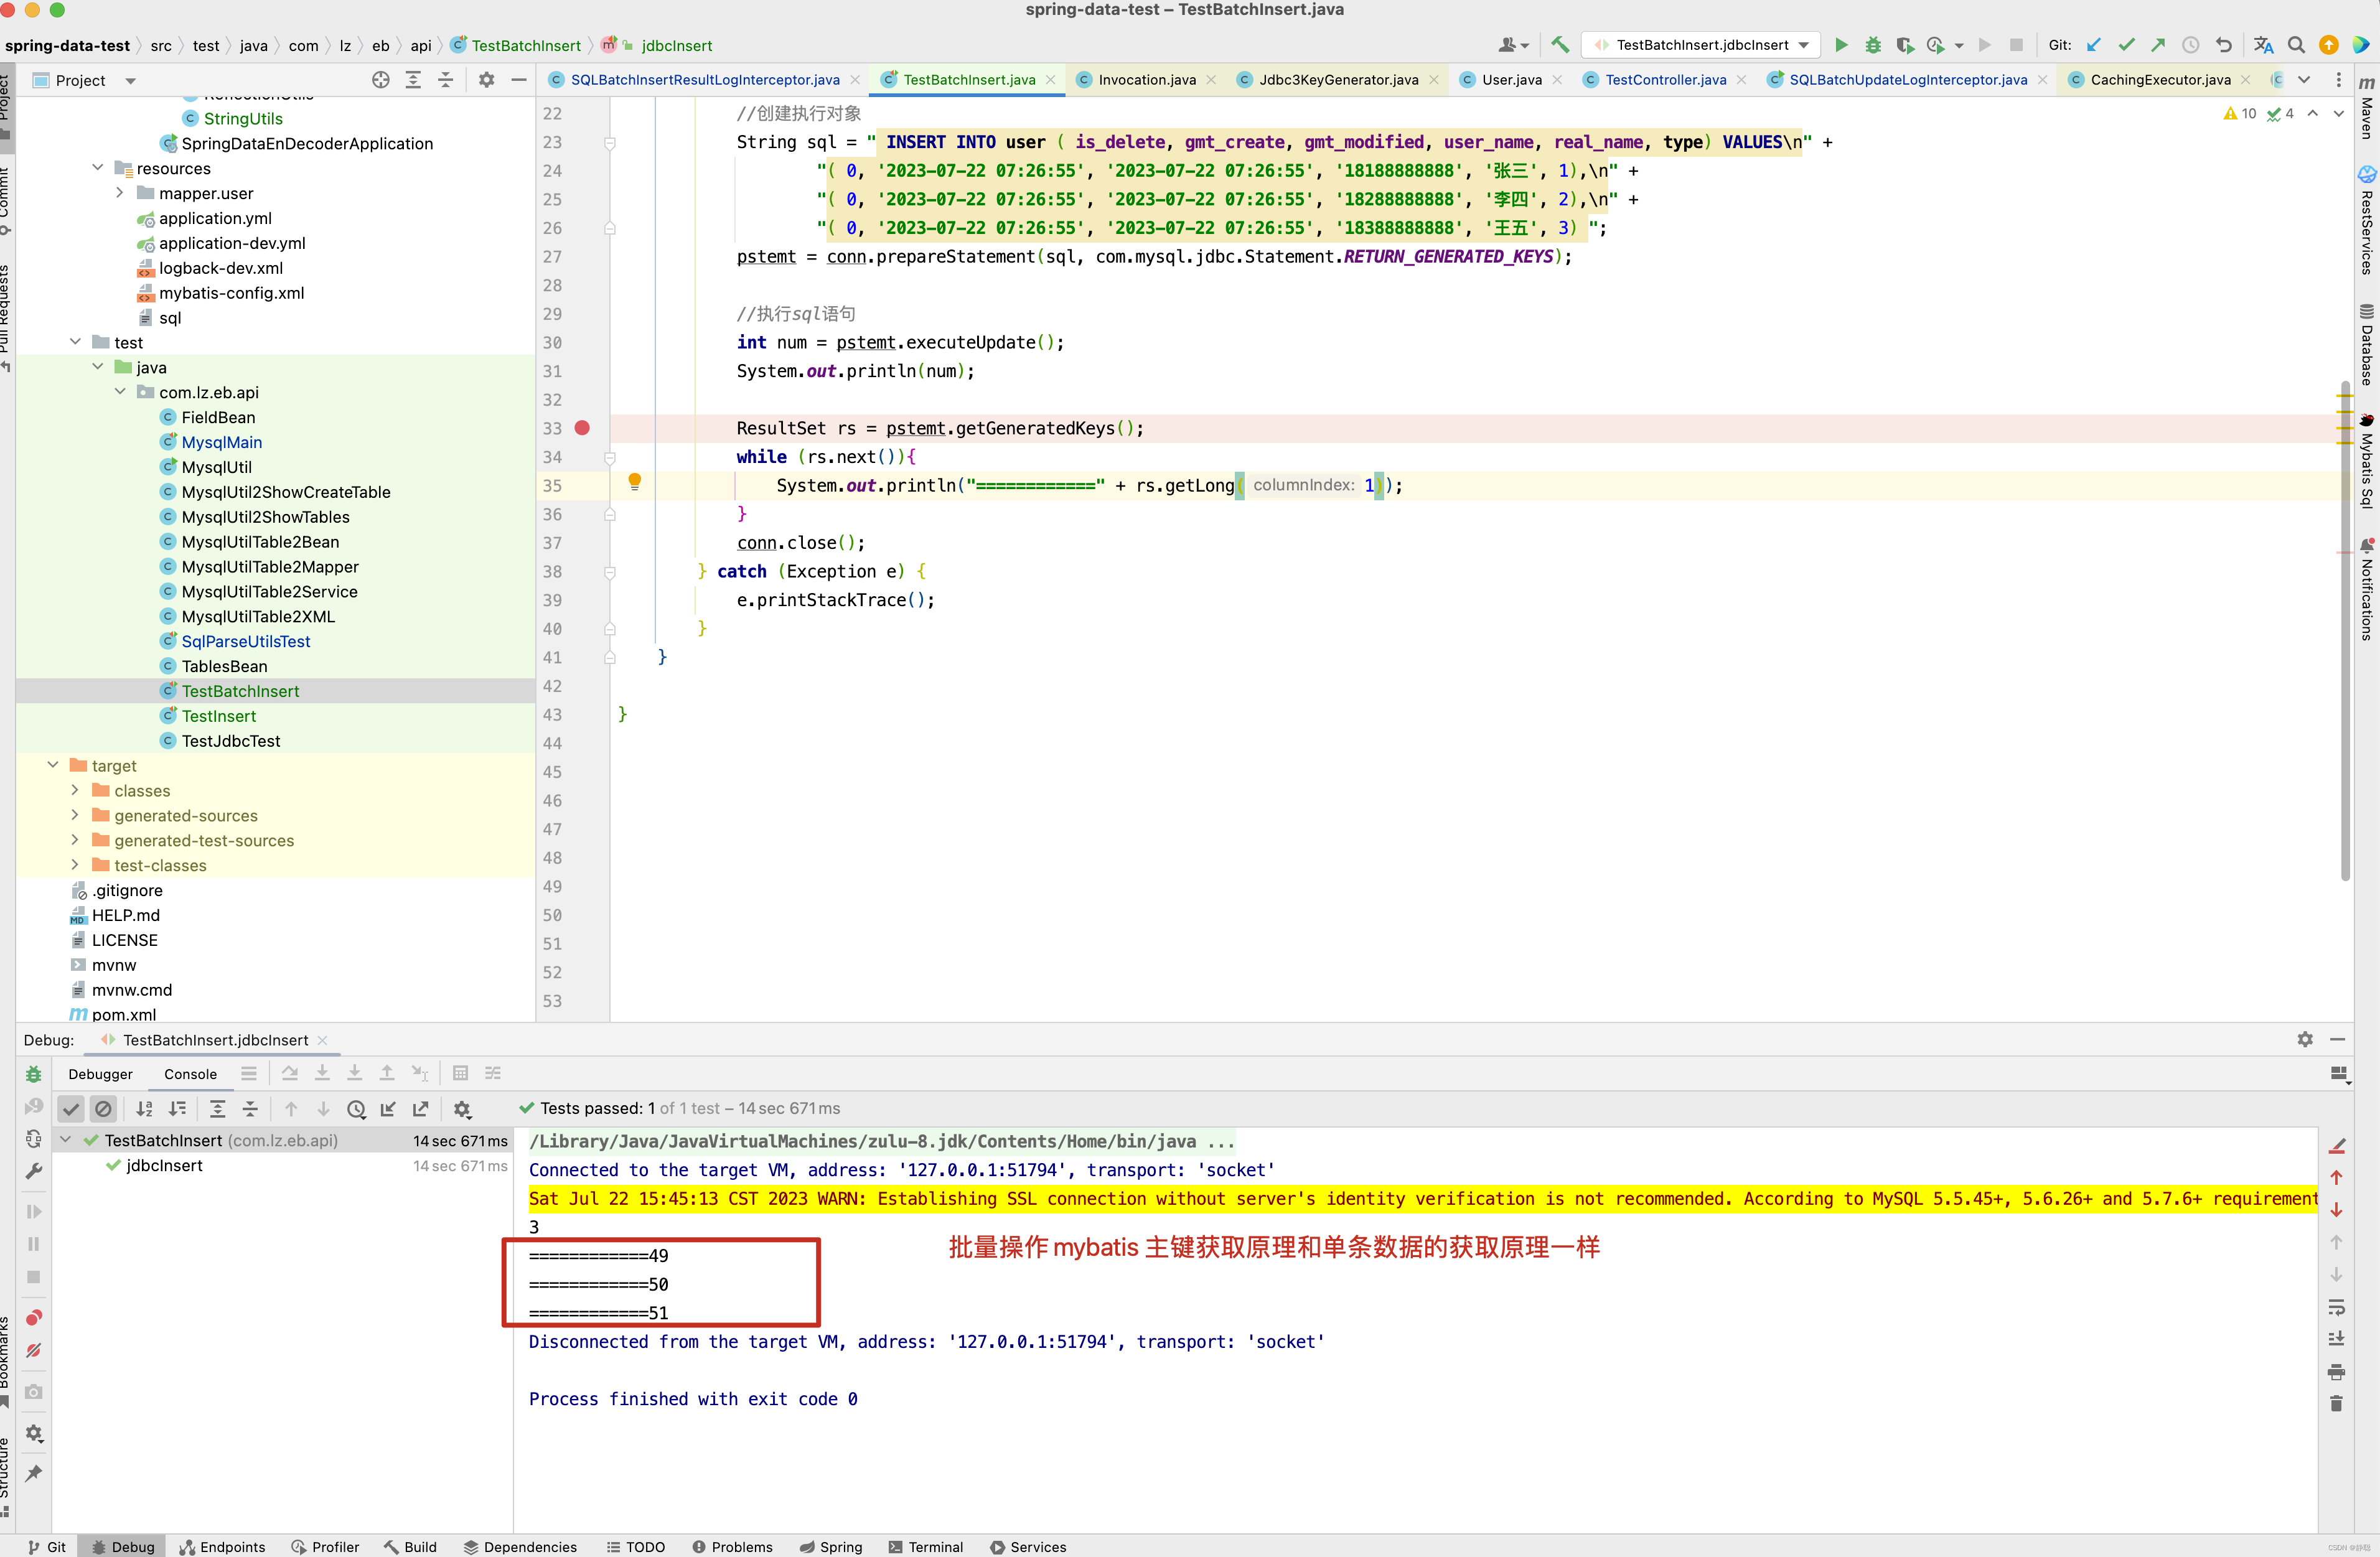Select jdbcInsert test result
The image size is (2380, 1557).
(164, 1165)
